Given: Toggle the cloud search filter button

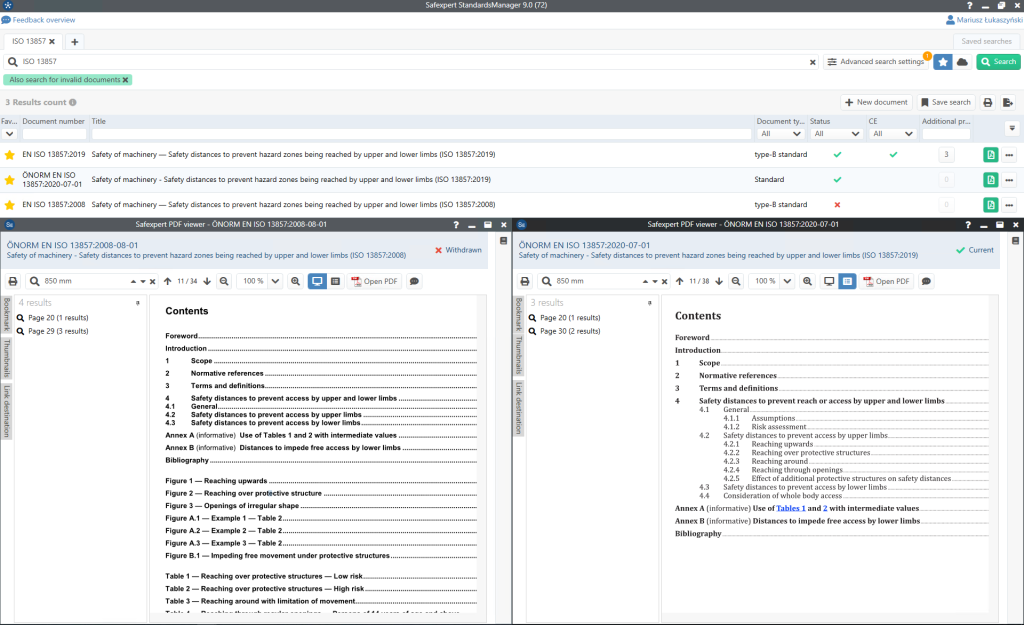Looking at the screenshot, I should tap(962, 62).
